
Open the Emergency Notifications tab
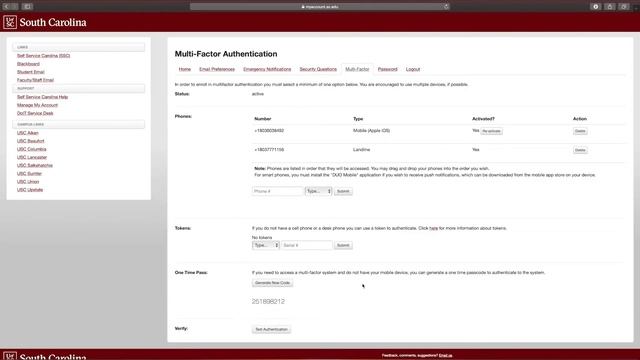tap(267, 69)
